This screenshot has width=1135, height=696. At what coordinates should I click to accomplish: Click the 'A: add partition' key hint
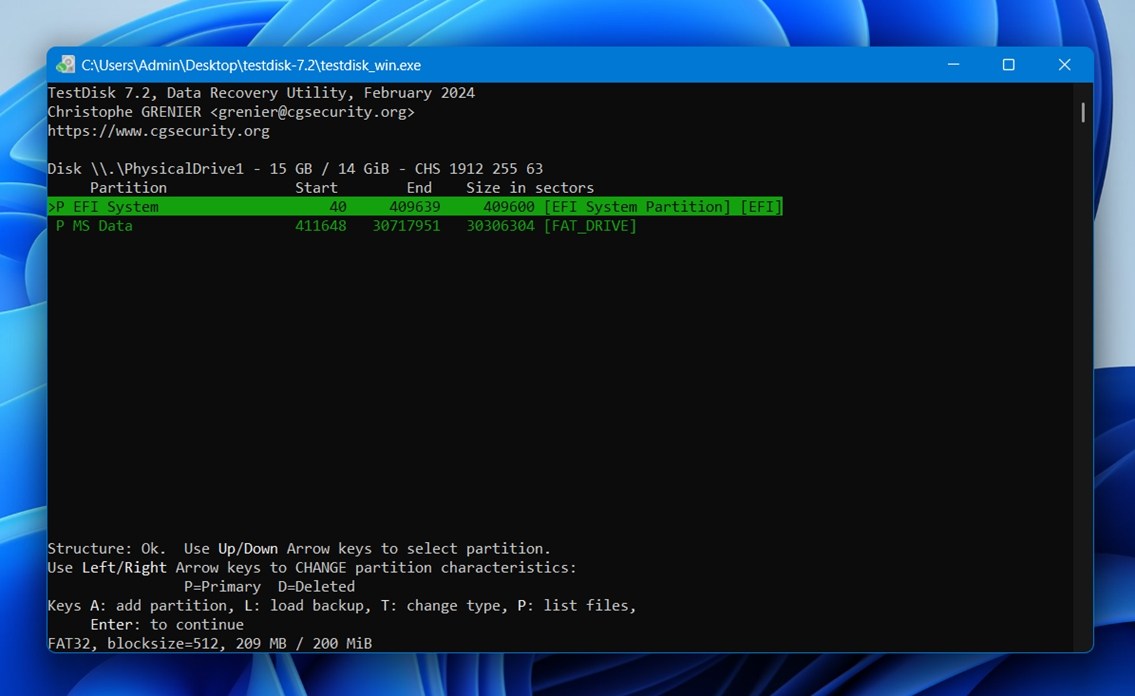coord(159,606)
